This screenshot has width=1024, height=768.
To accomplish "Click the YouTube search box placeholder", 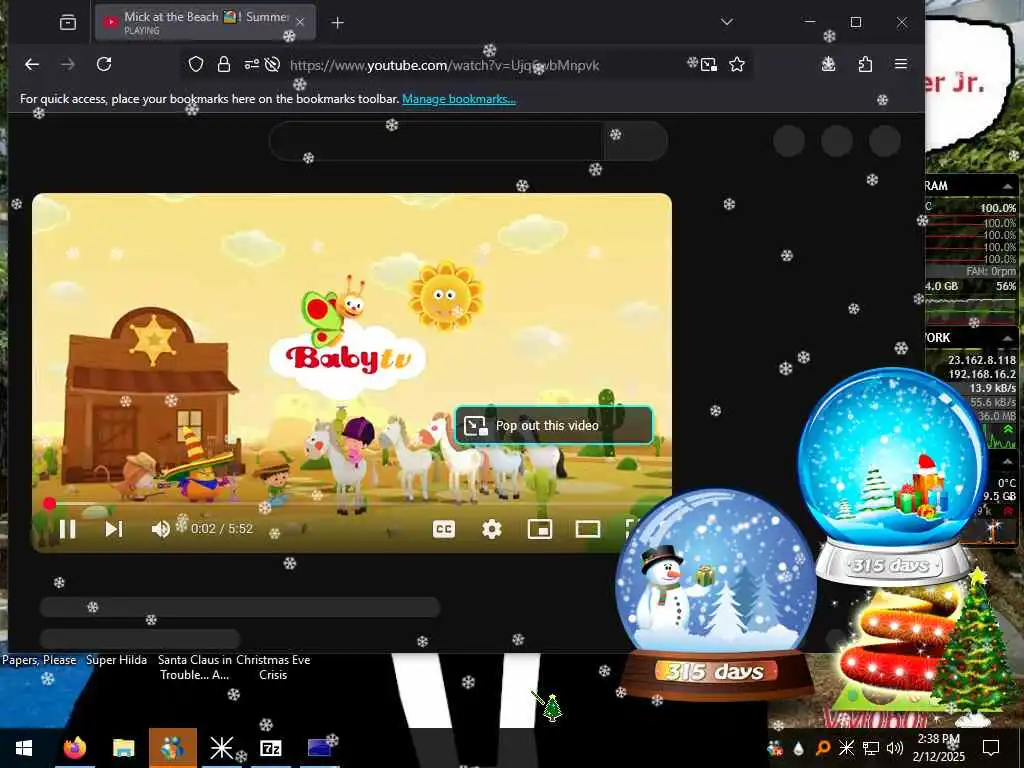I will pyautogui.click(x=436, y=140).
